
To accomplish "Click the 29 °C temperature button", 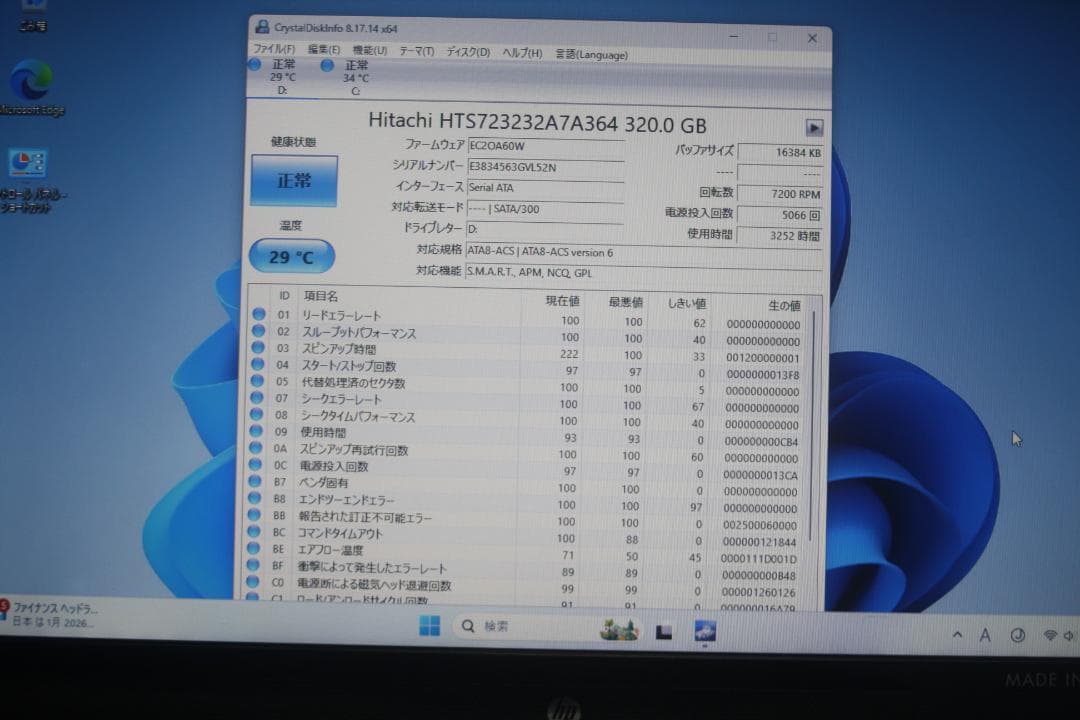I will pos(292,257).
